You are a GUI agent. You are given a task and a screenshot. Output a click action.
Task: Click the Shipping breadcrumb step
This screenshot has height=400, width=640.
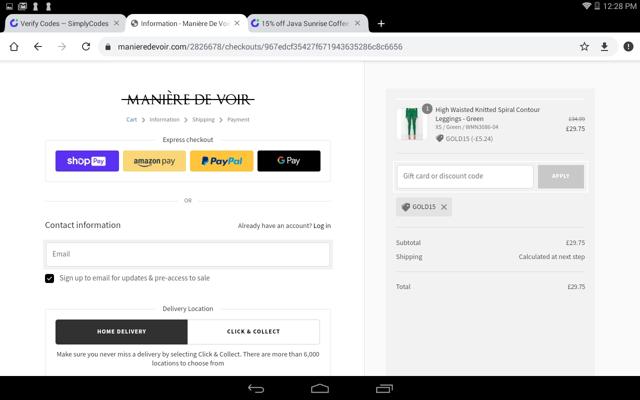(x=203, y=120)
